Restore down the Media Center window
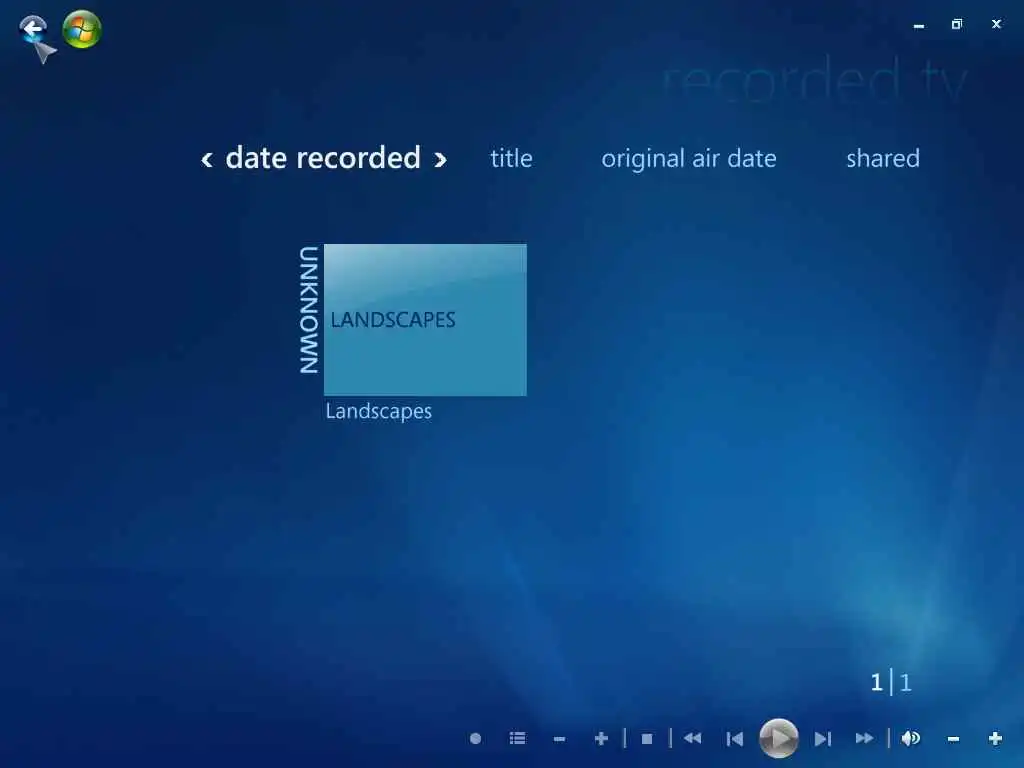The image size is (1024, 768). pos(957,24)
